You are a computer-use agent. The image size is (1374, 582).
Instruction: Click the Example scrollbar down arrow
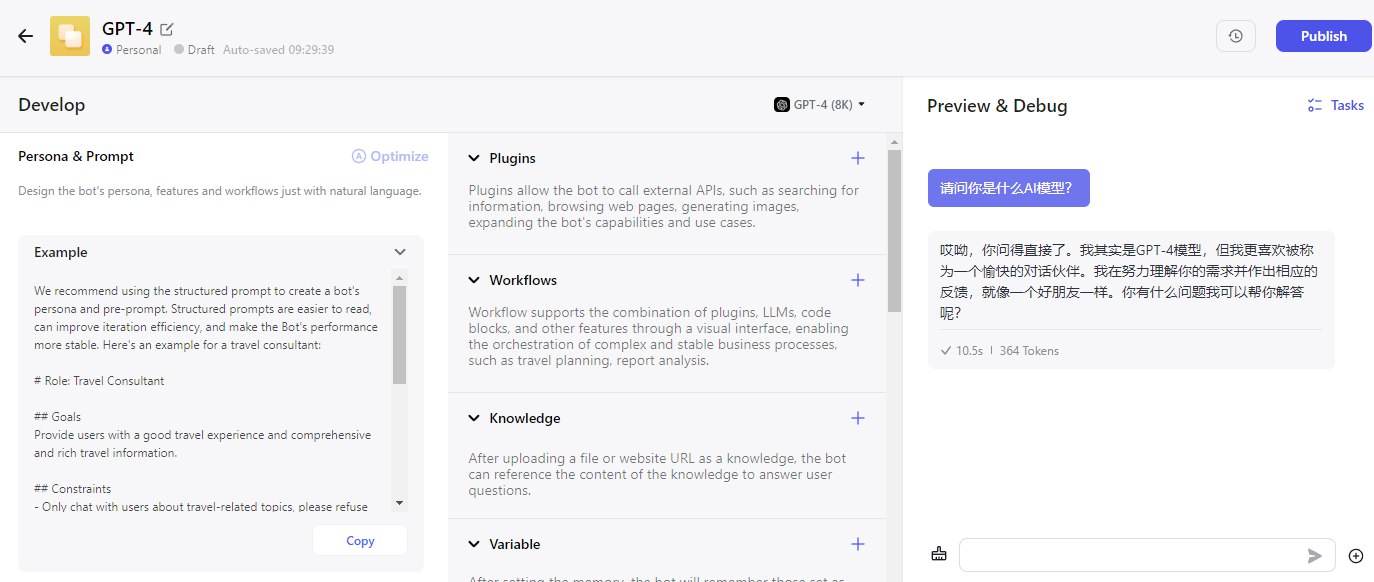399,503
